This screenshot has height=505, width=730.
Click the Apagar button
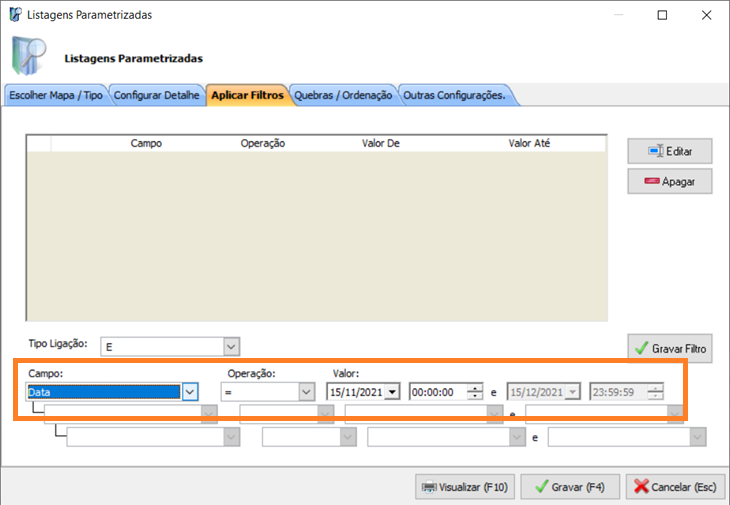669,181
